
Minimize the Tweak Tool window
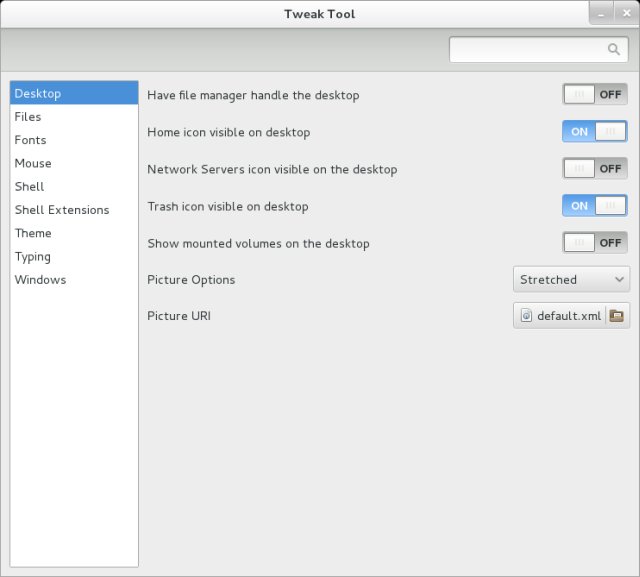[601, 14]
